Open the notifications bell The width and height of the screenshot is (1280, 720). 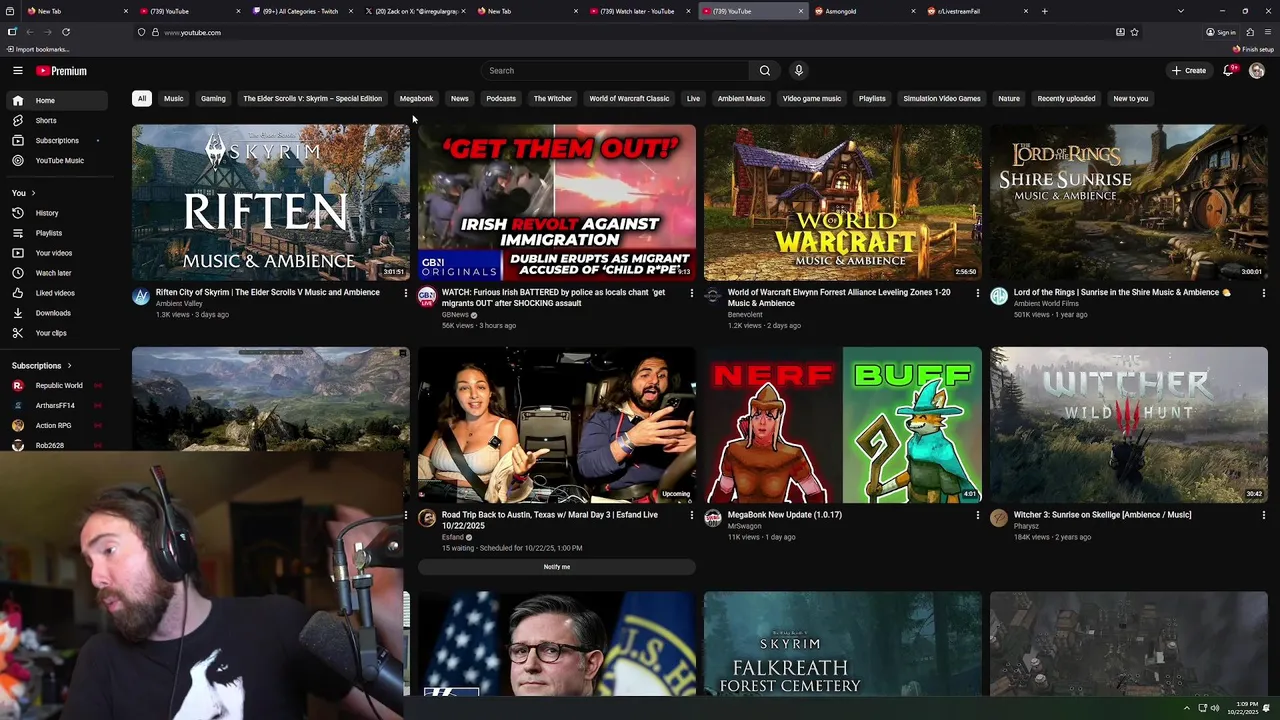point(1229,71)
